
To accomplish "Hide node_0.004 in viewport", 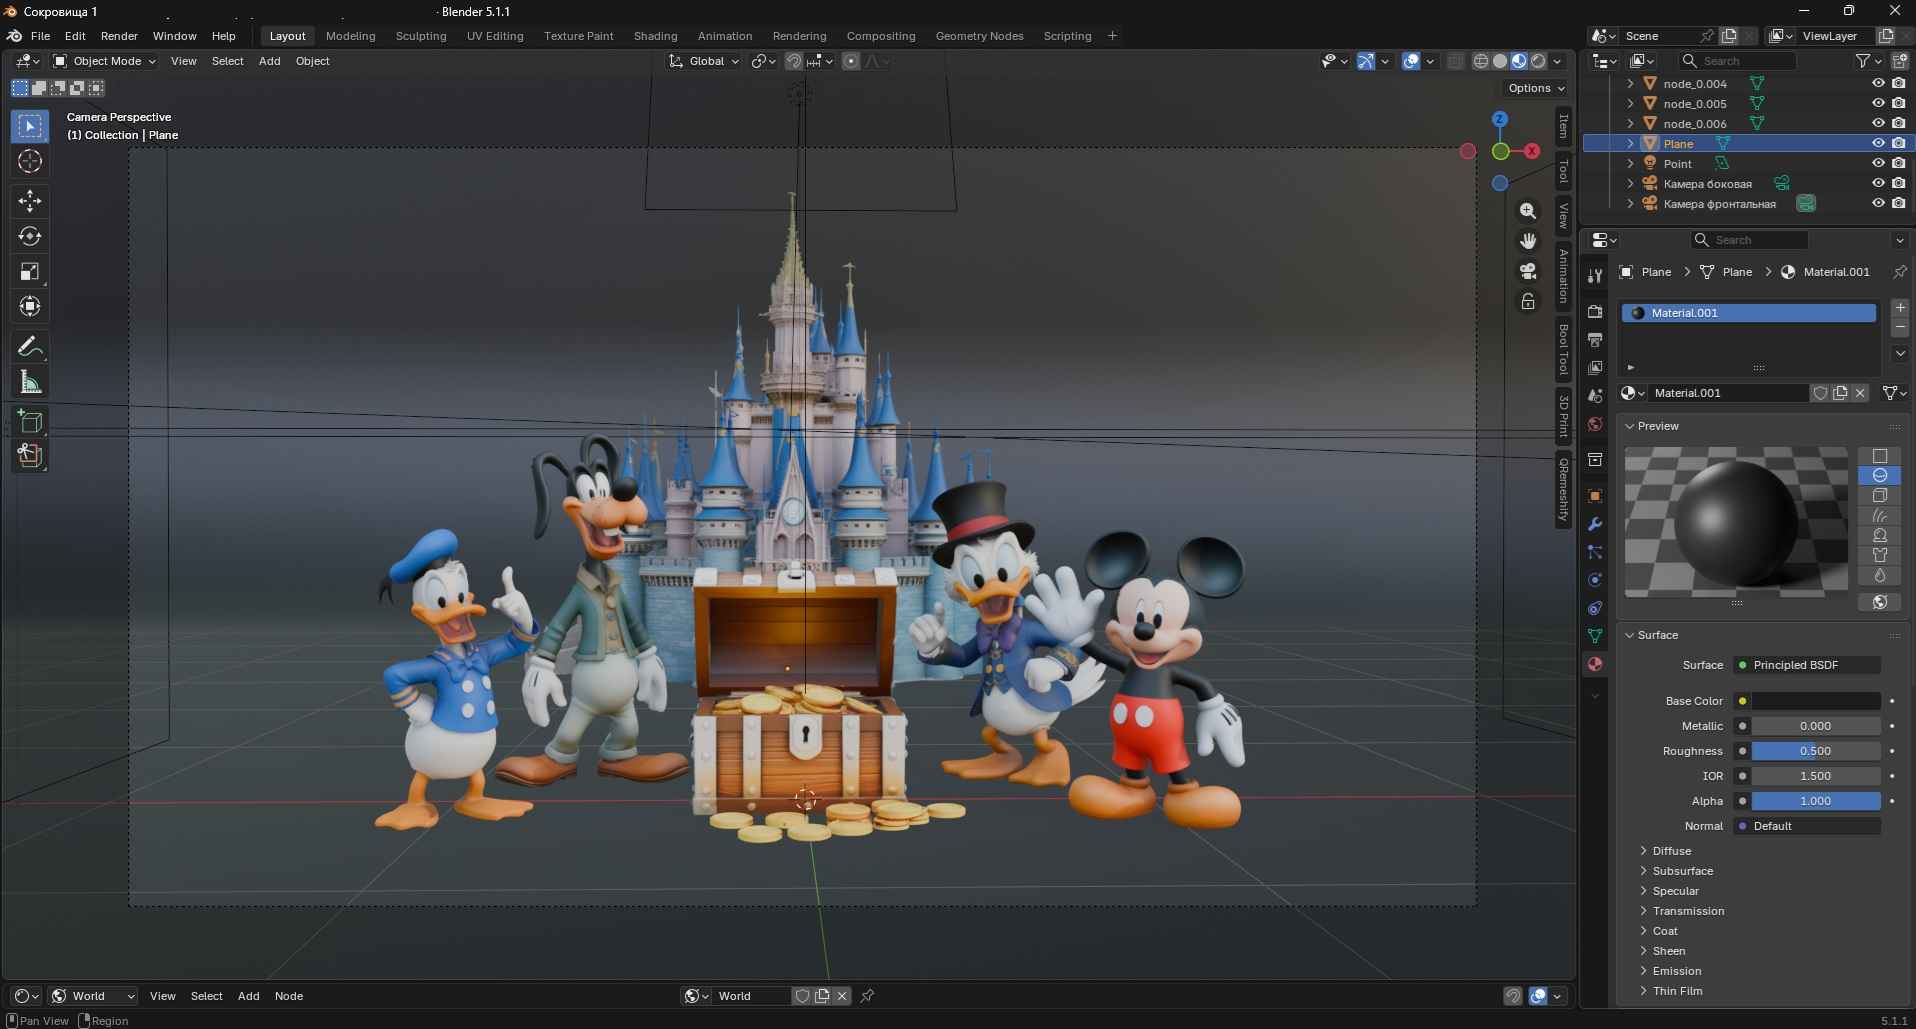I will click(x=1878, y=84).
